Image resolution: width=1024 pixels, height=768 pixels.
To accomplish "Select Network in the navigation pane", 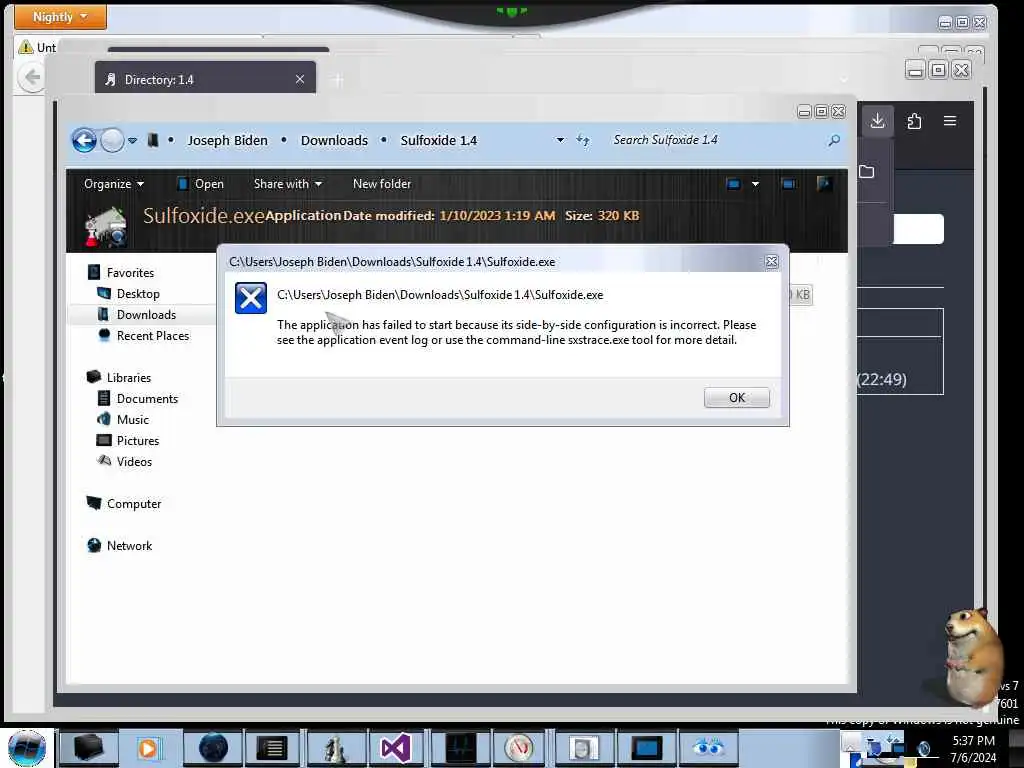I will coord(129,545).
